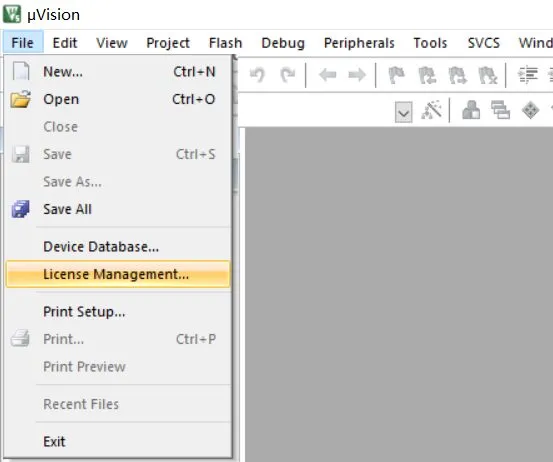Screen dimensions: 553x462
Task: Click the Manage Run-Time Environment diamond icon
Action: point(530,110)
